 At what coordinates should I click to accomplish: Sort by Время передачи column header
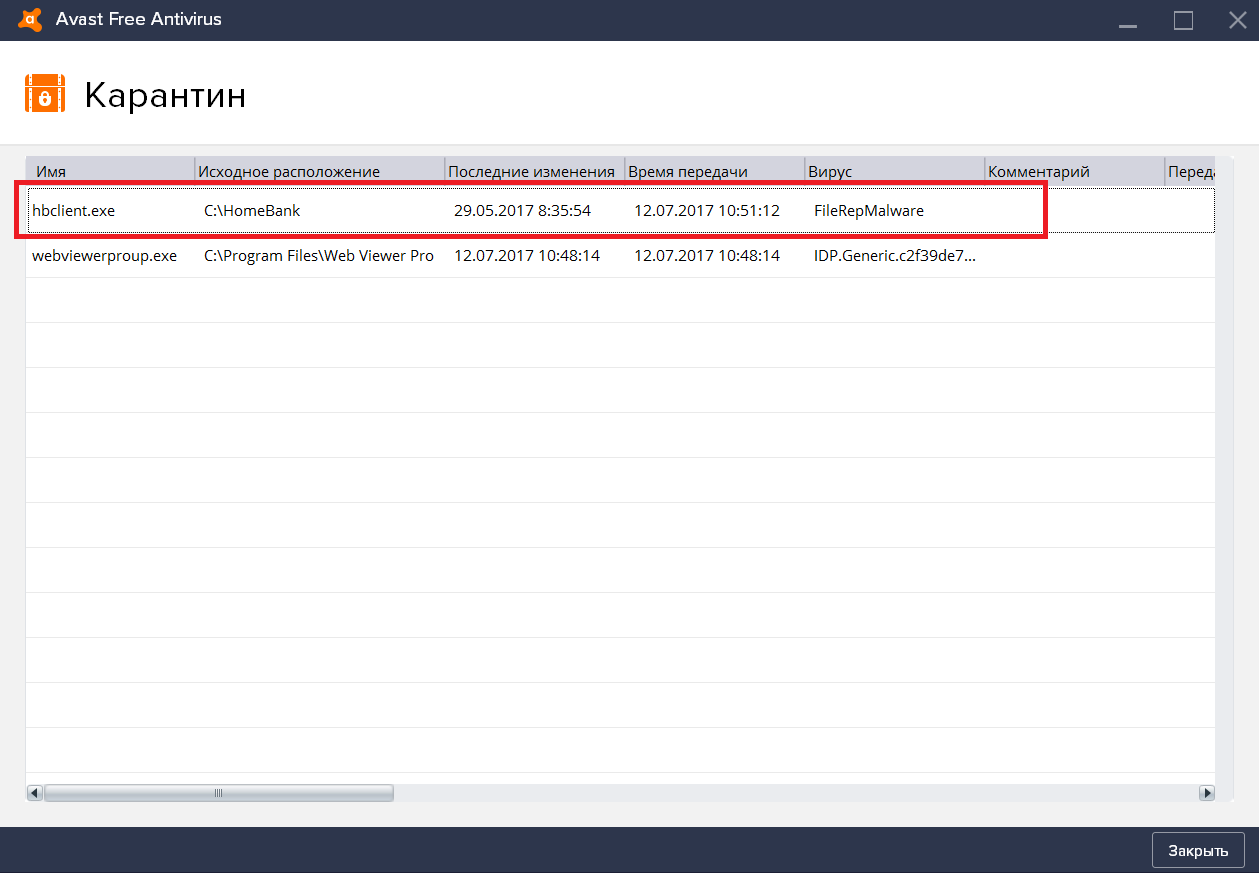click(715, 171)
